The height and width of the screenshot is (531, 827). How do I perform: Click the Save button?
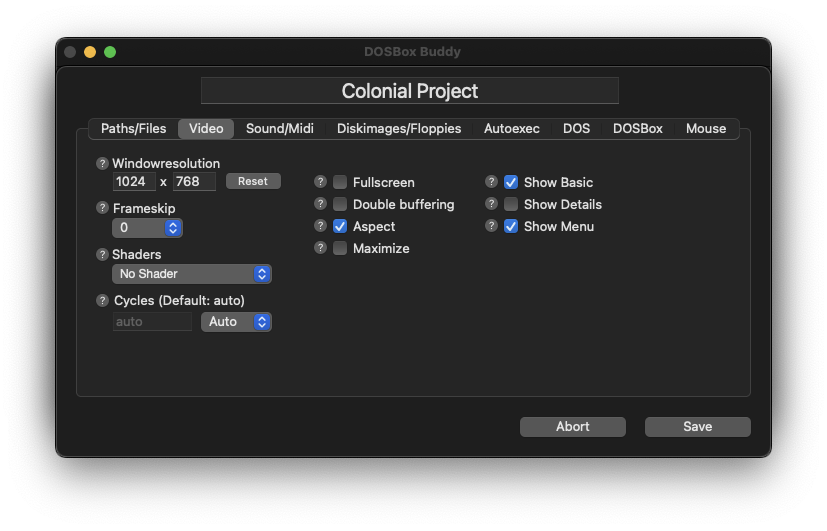(x=698, y=427)
